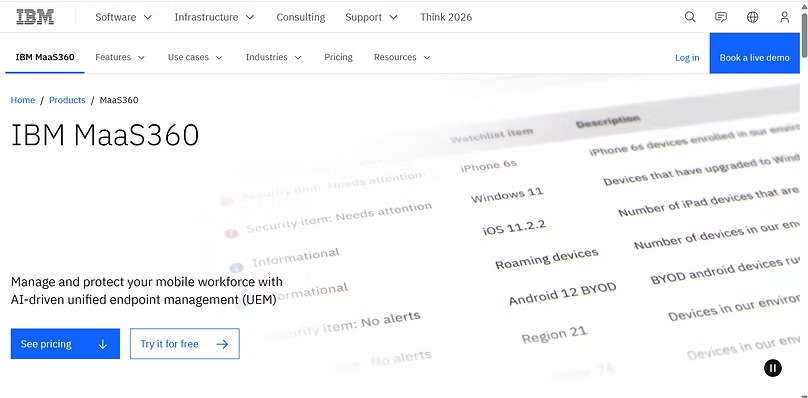This screenshot has width=808, height=398.
Task: Expand the Infrastructure menu
Action: 214,17
